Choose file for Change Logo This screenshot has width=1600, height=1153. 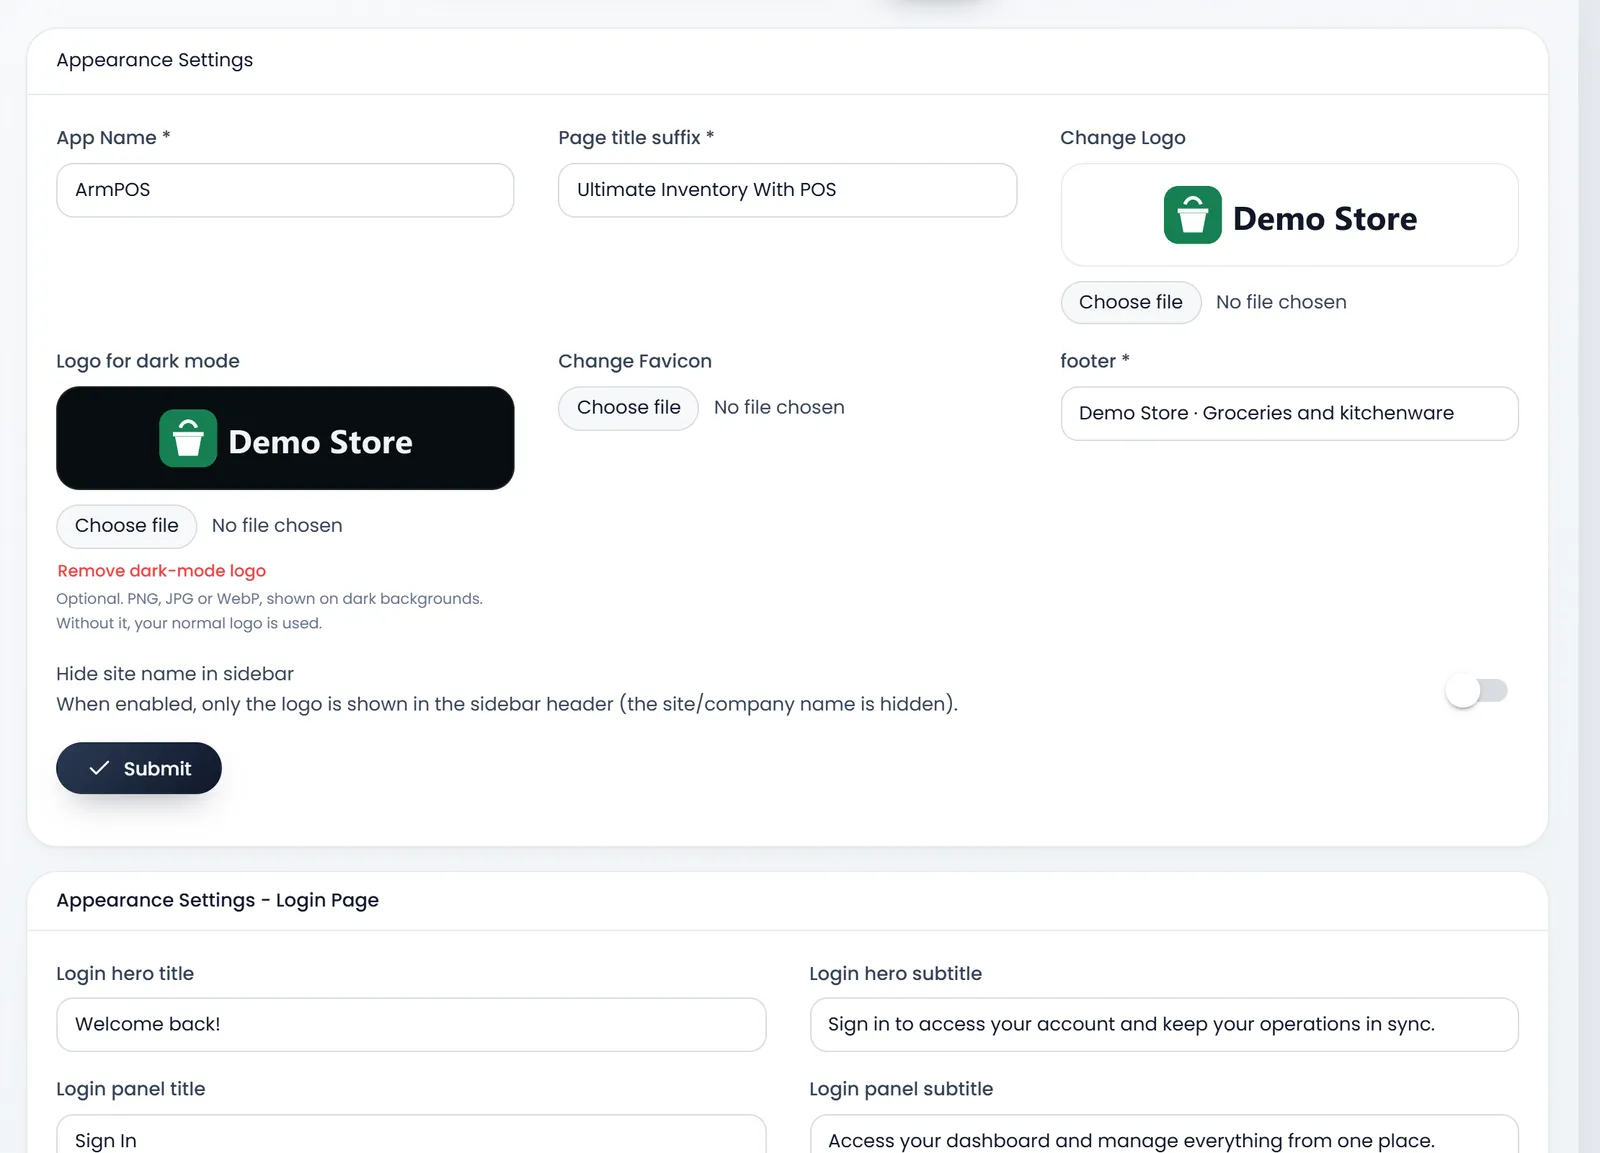pyautogui.click(x=1131, y=302)
